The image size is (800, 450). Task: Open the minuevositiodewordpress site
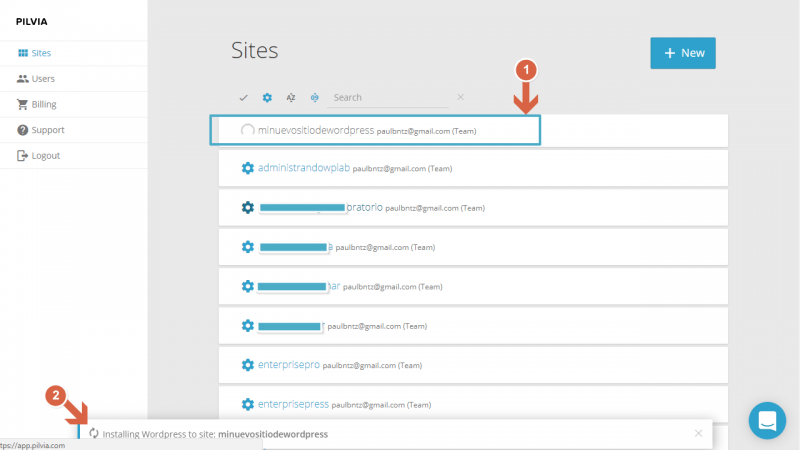click(316, 131)
